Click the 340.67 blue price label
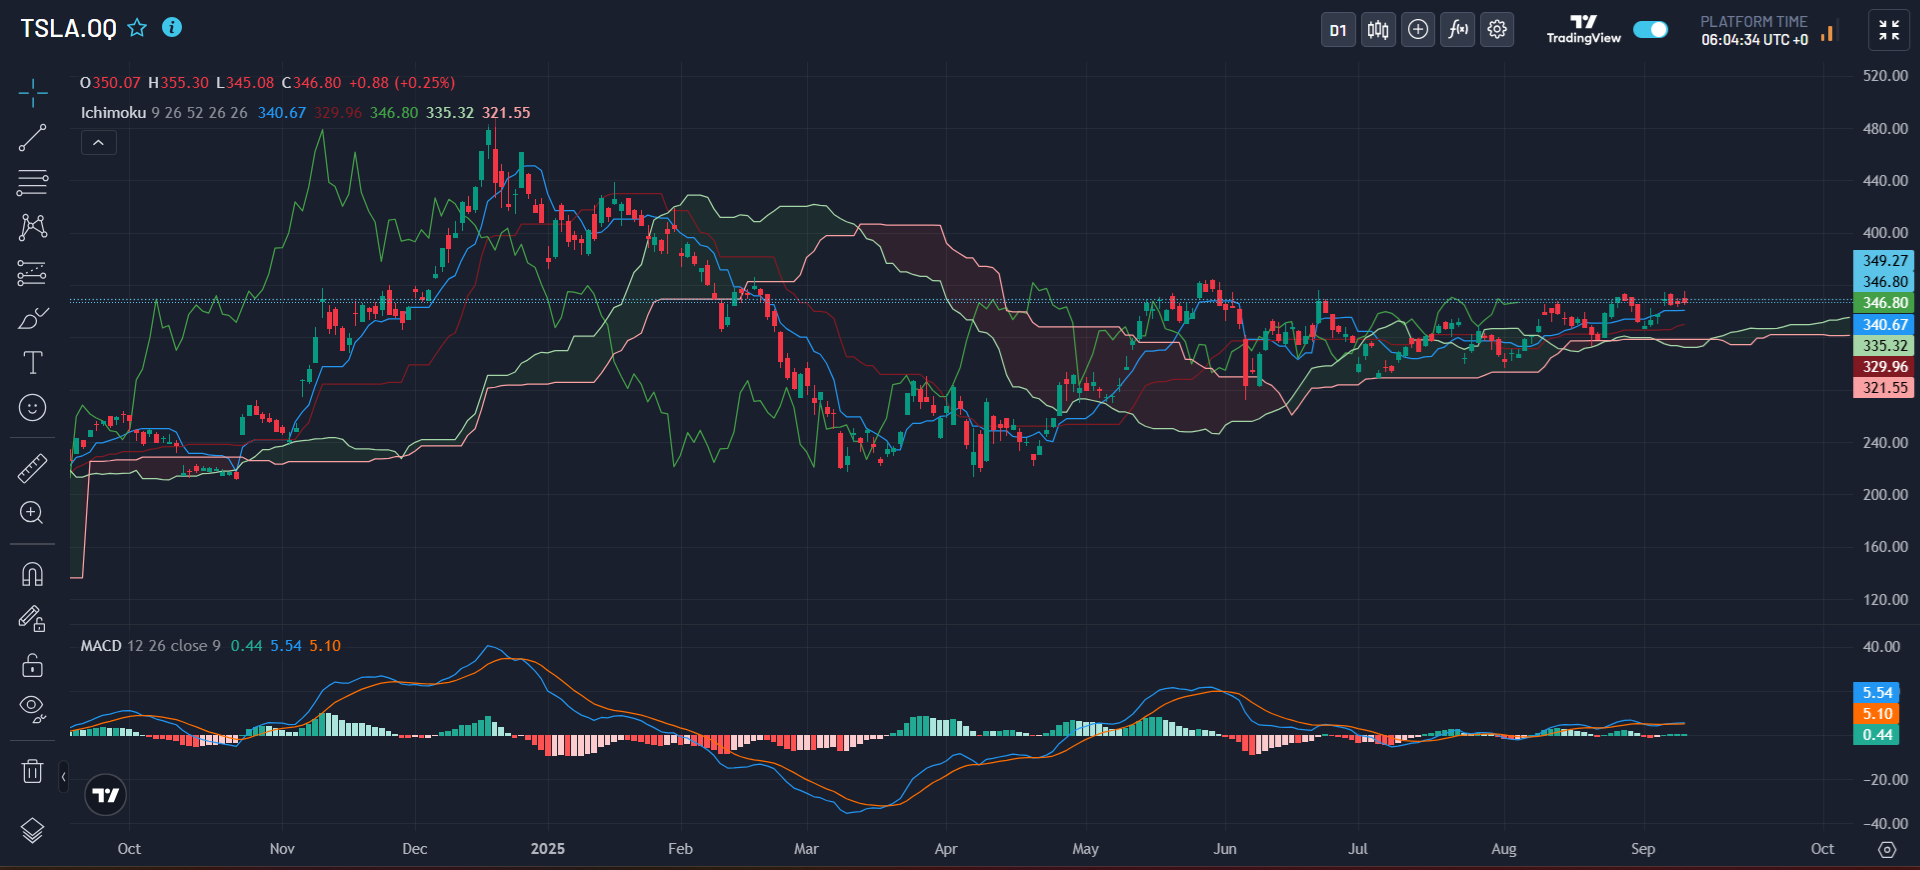 point(1884,324)
